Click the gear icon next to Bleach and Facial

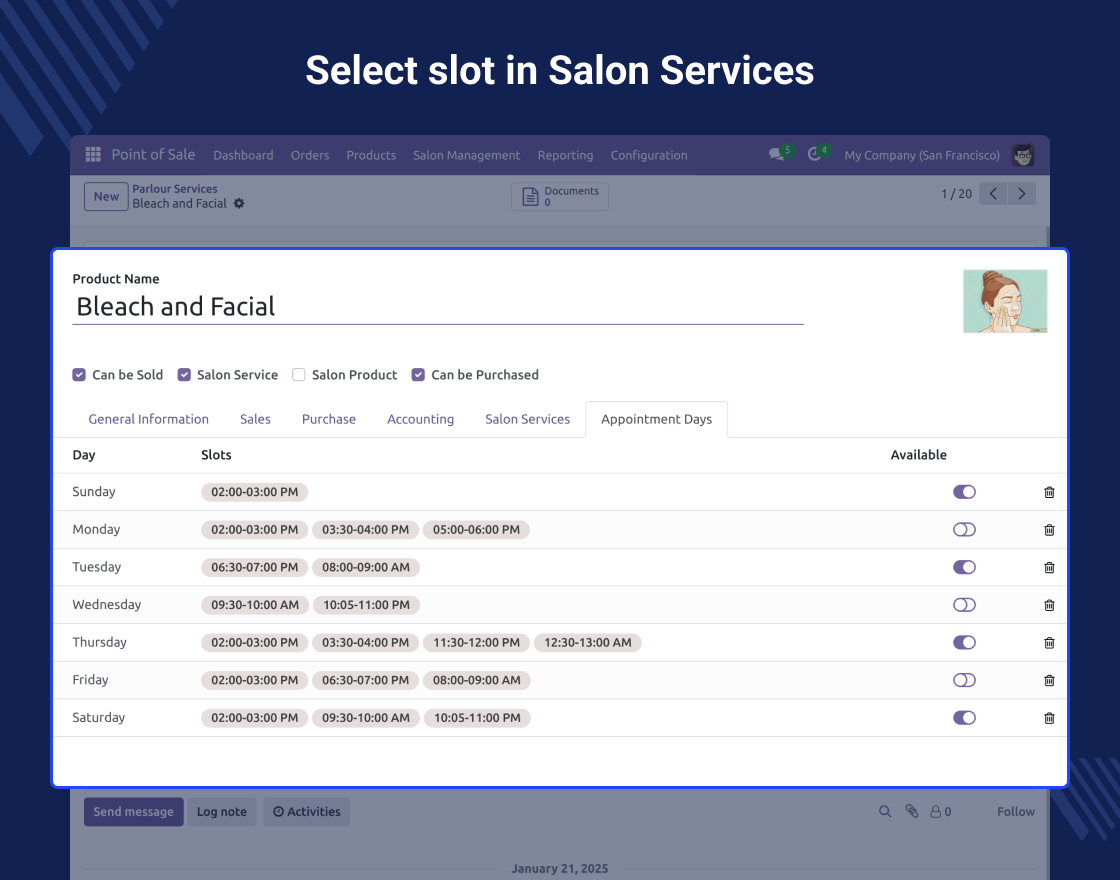click(239, 204)
